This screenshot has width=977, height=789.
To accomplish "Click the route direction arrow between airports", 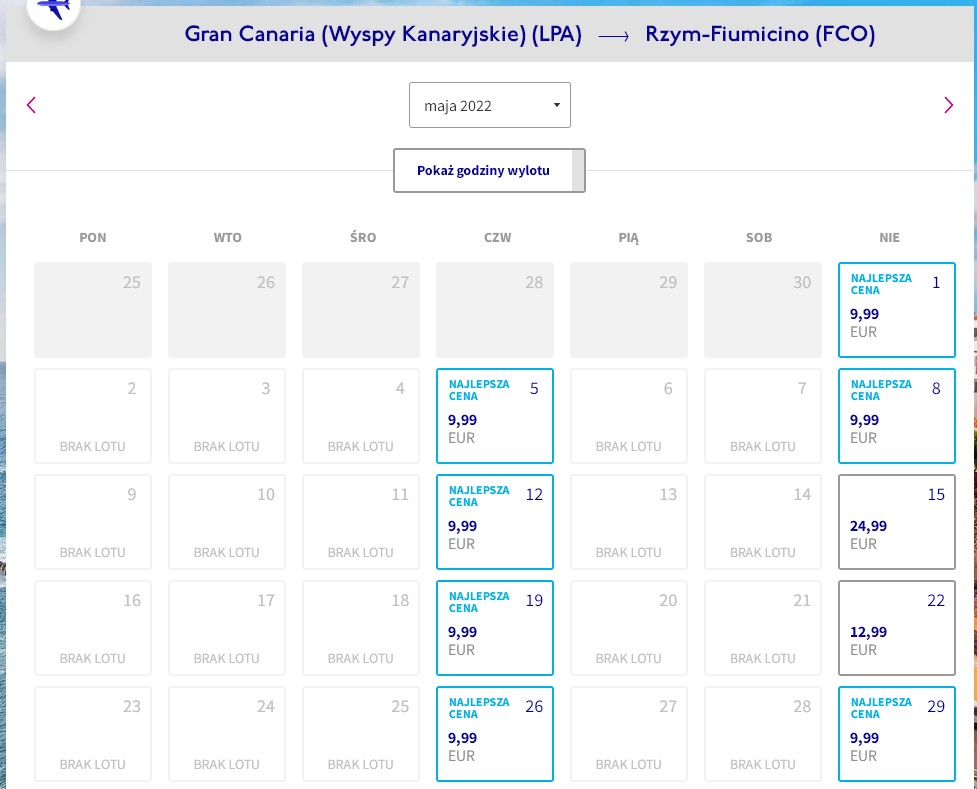I will (x=614, y=37).
